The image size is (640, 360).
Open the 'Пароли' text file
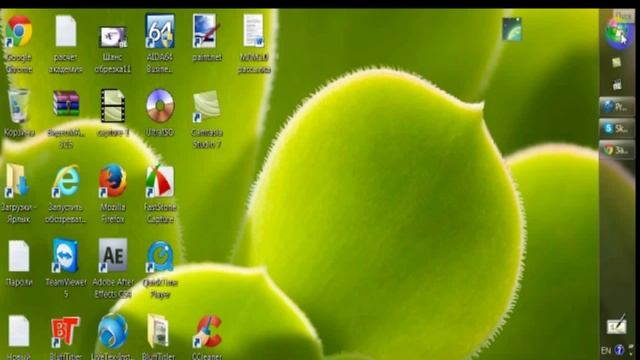[x=19, y=256]
